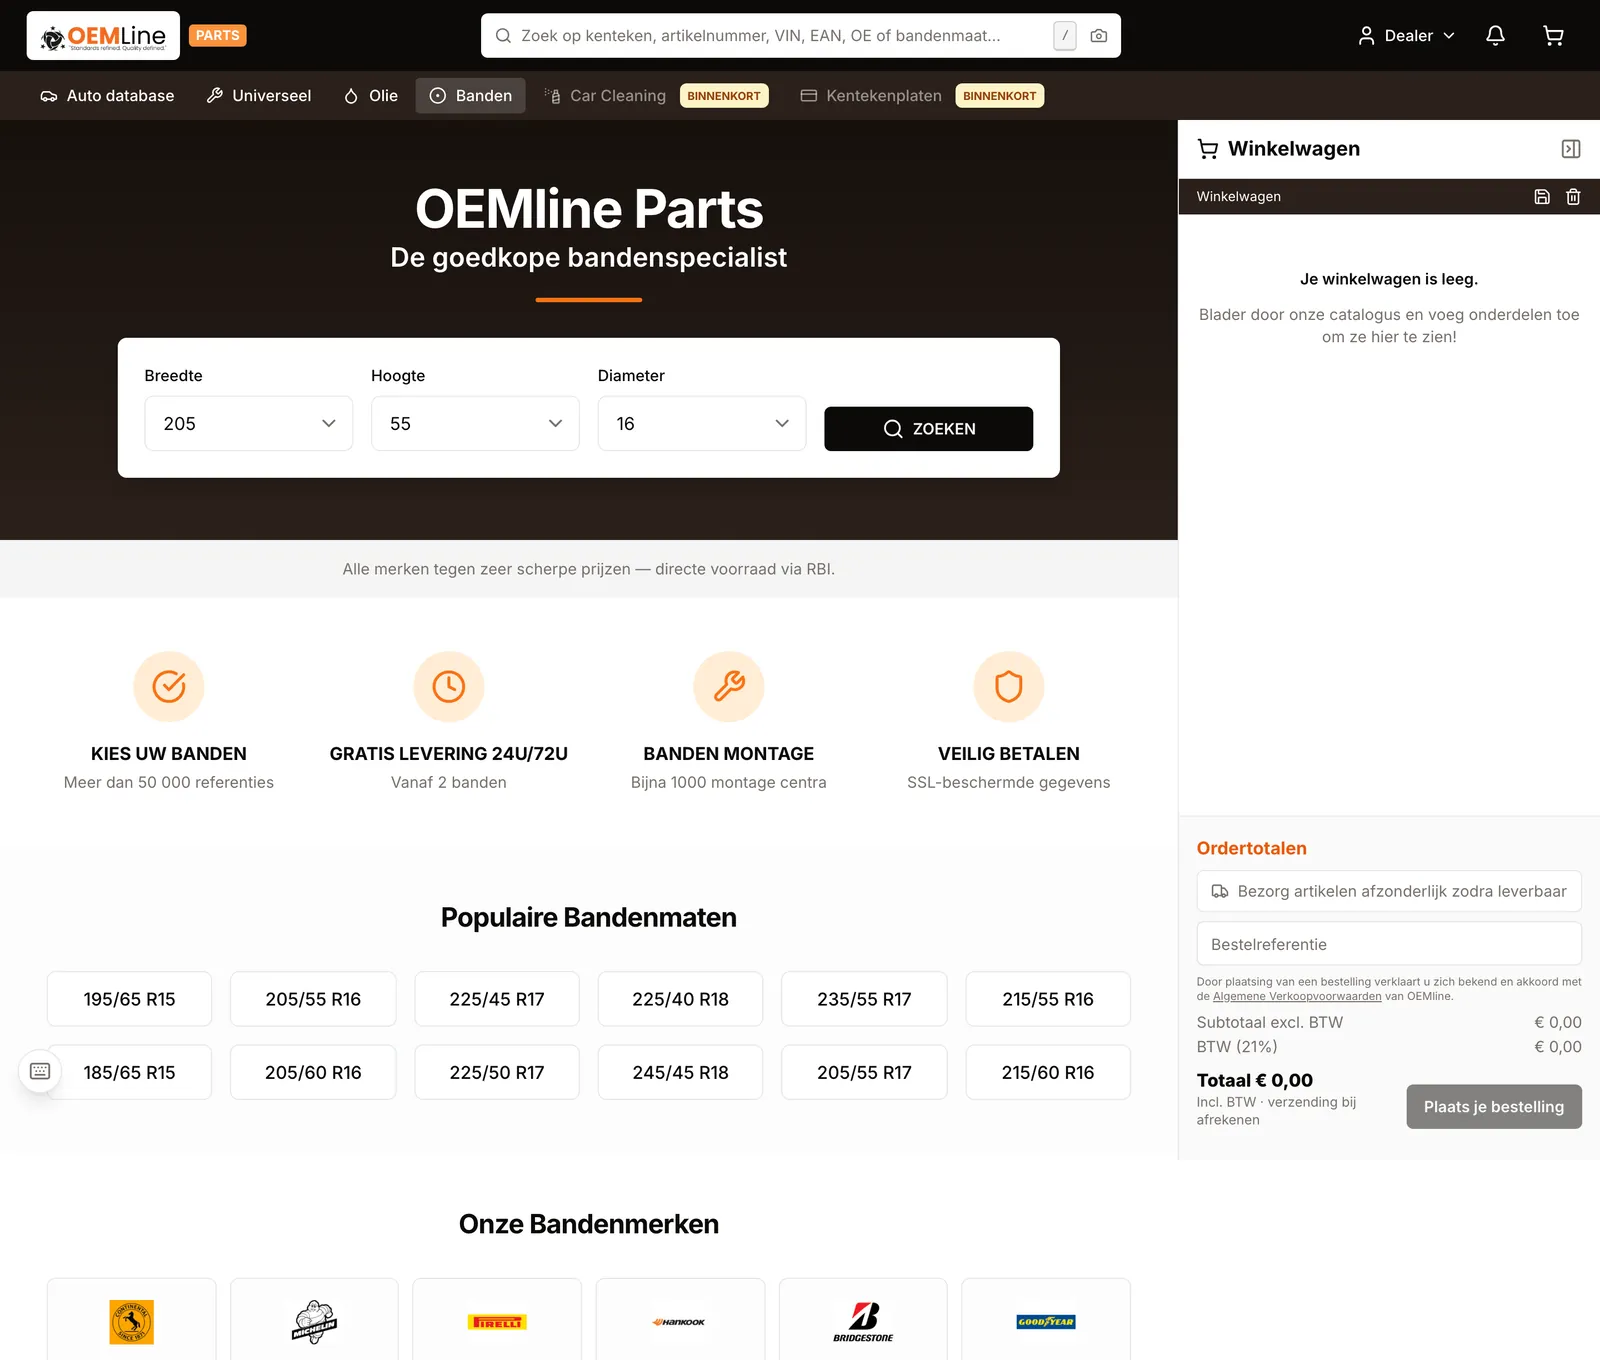Image resolution: width=1600 pixels, height=1360 pixels.
Task: Empty the Winkelwagen with trash icon
Action: tap(1573, 197)
